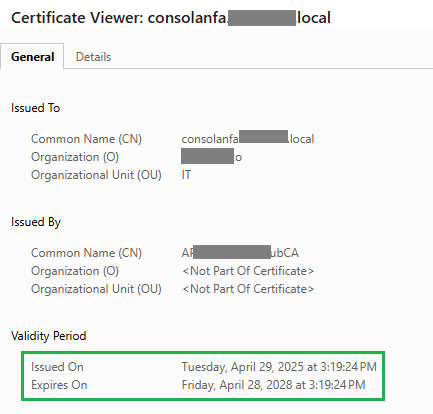Switch to the Details tab
This screenshot has width=433, height=414.
click(93, 57)
